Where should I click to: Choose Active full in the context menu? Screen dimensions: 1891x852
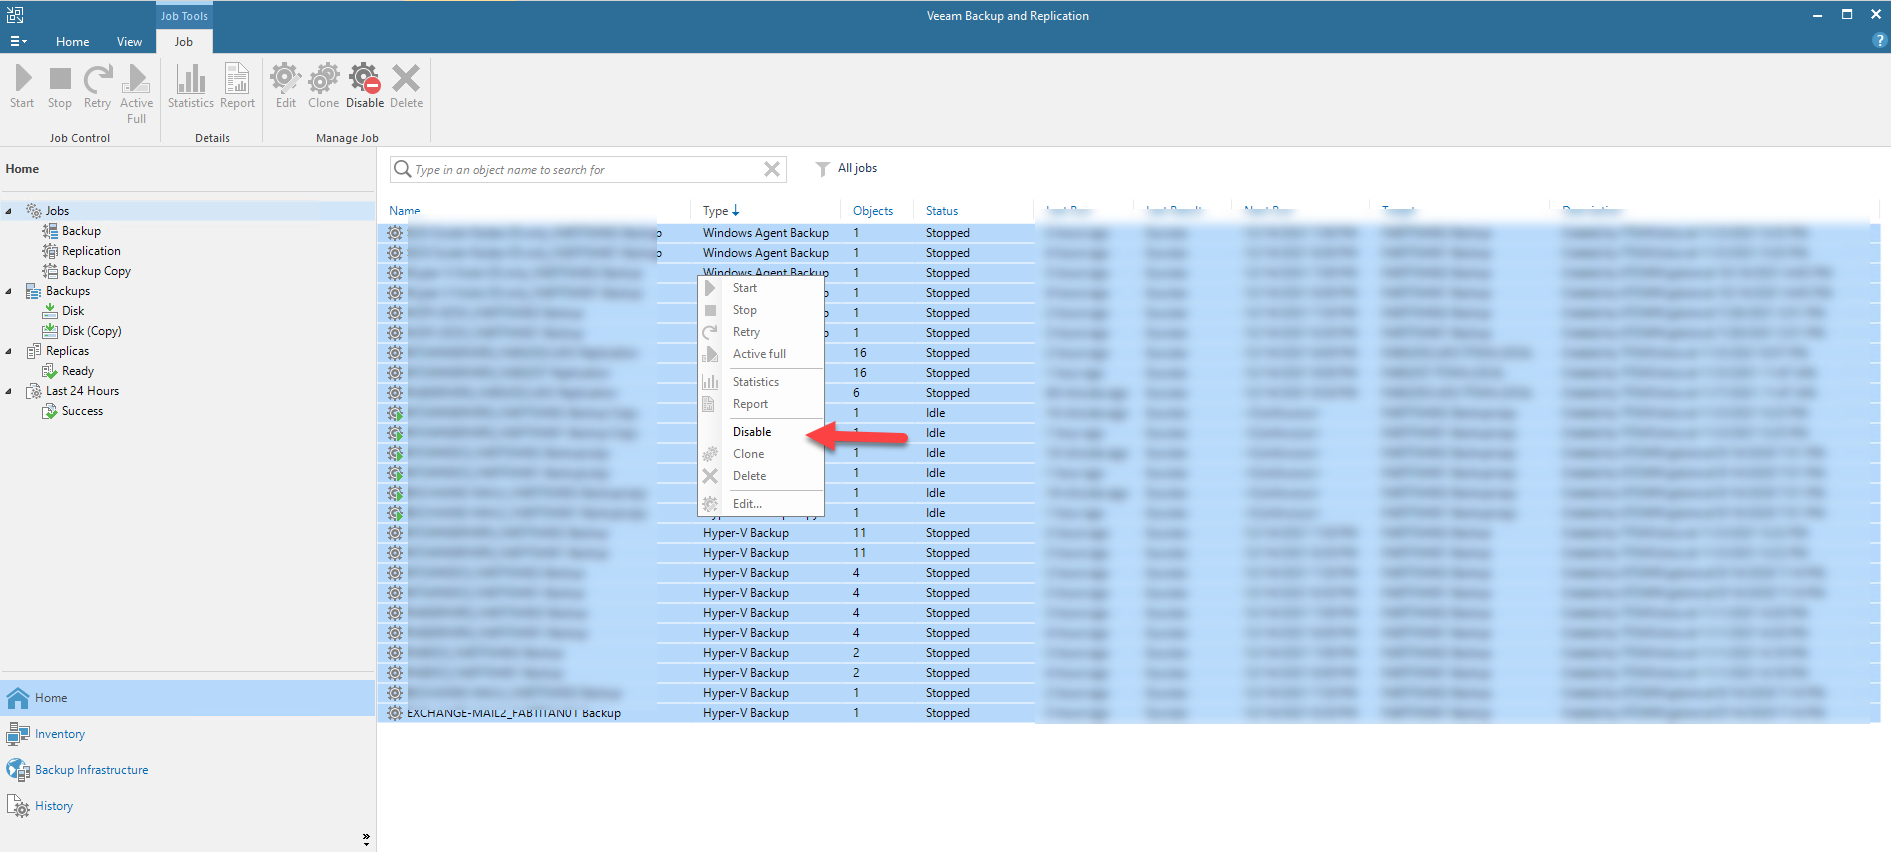point(760,354)
